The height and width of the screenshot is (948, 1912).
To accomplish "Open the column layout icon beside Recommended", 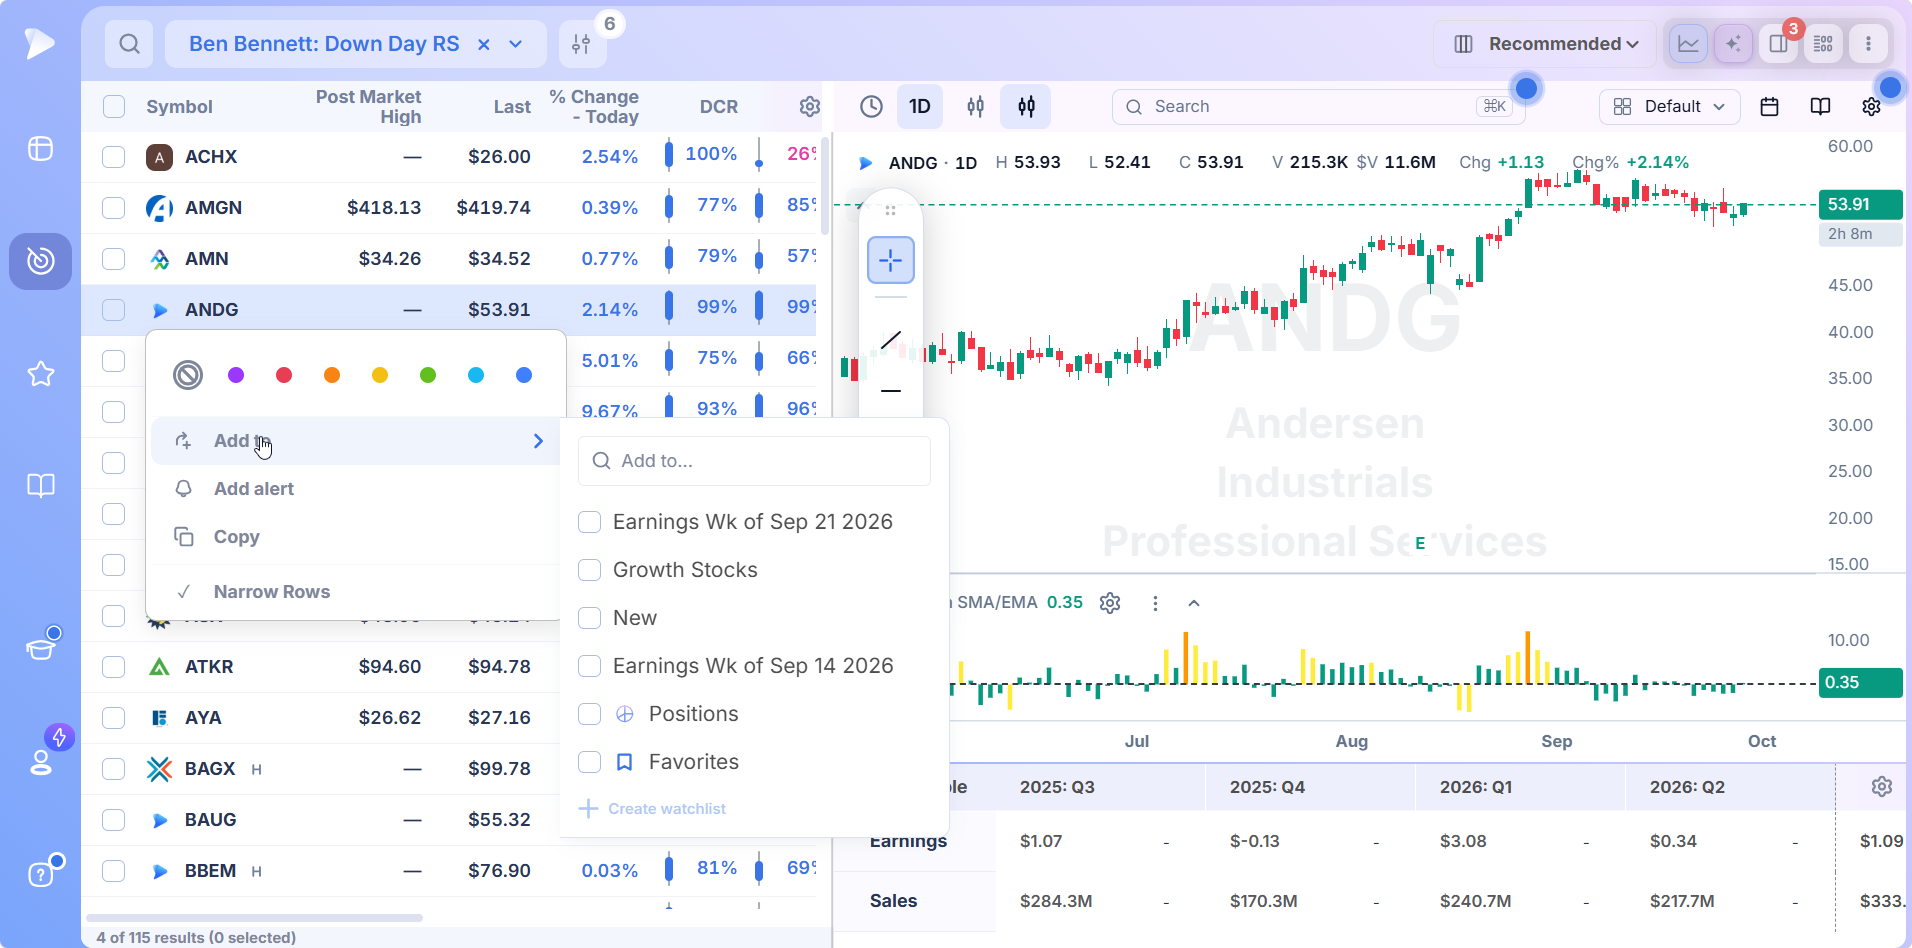I will tap(1463, 44).
